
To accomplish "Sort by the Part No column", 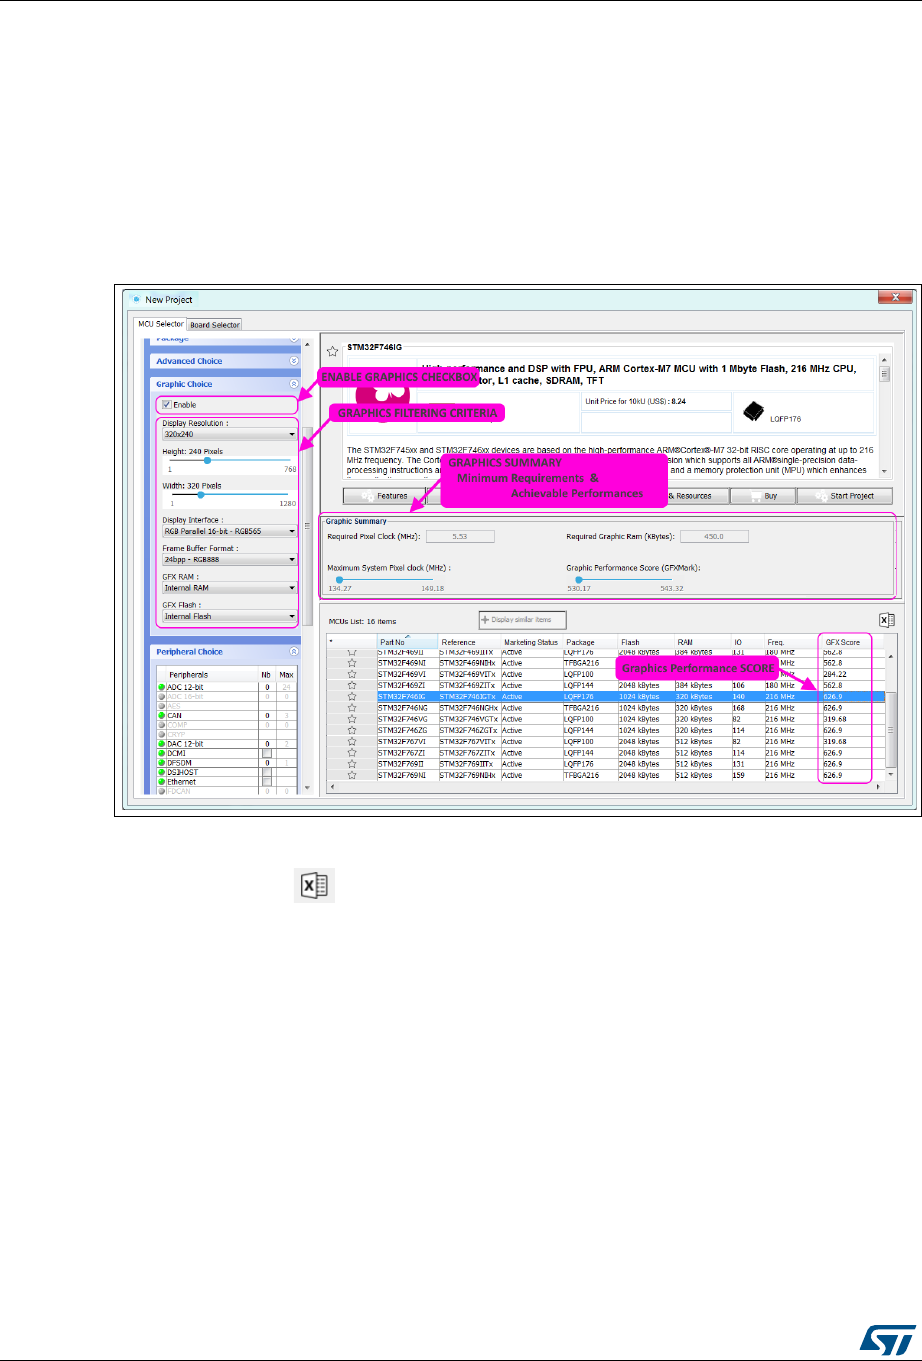I will click(406, 641).
